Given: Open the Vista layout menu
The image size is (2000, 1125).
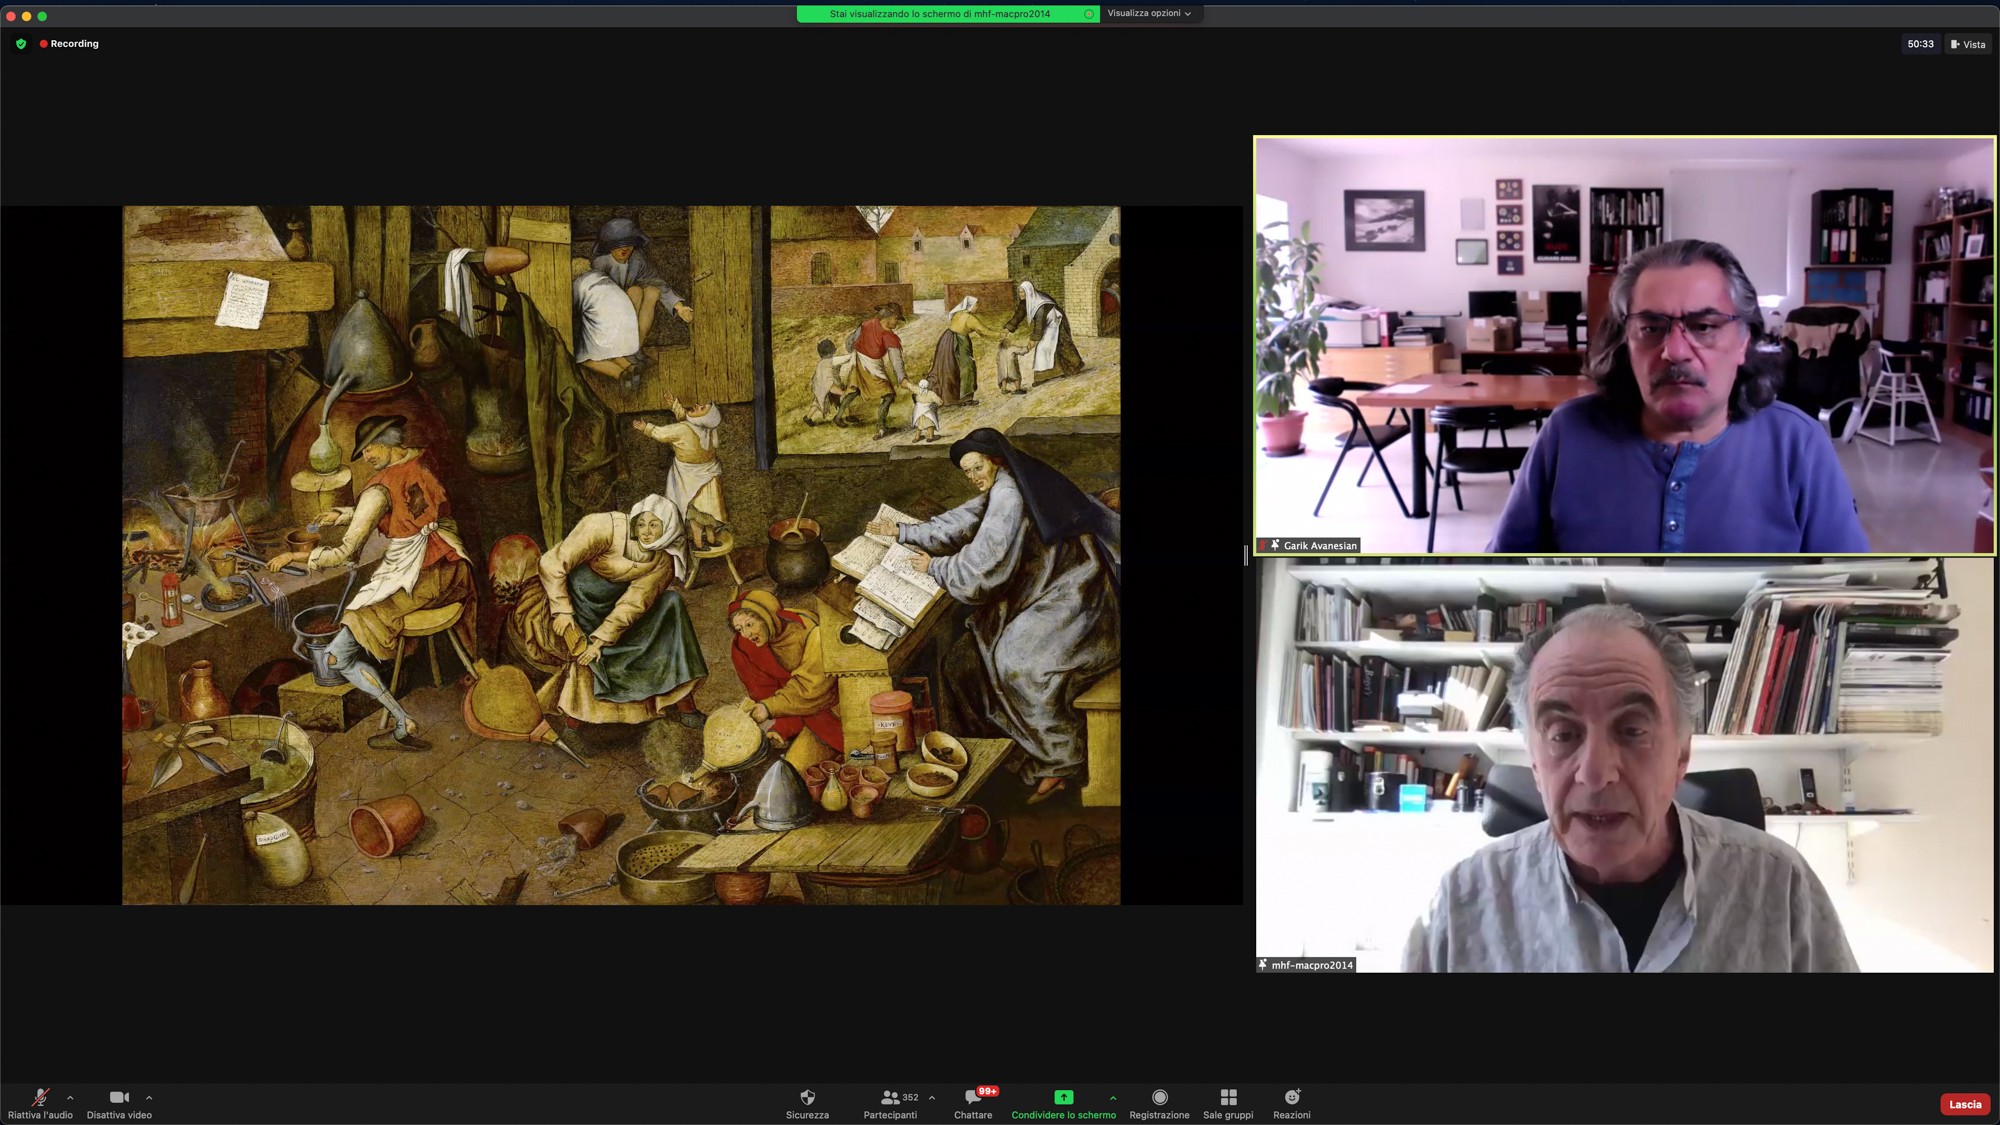Looking at the screenshot, I should 1968,44.
